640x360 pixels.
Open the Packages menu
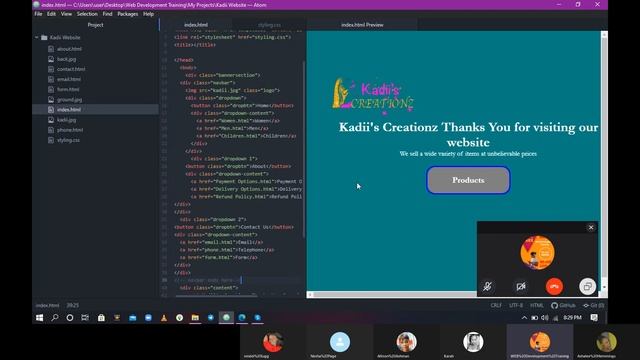click(x=128, y=14)
